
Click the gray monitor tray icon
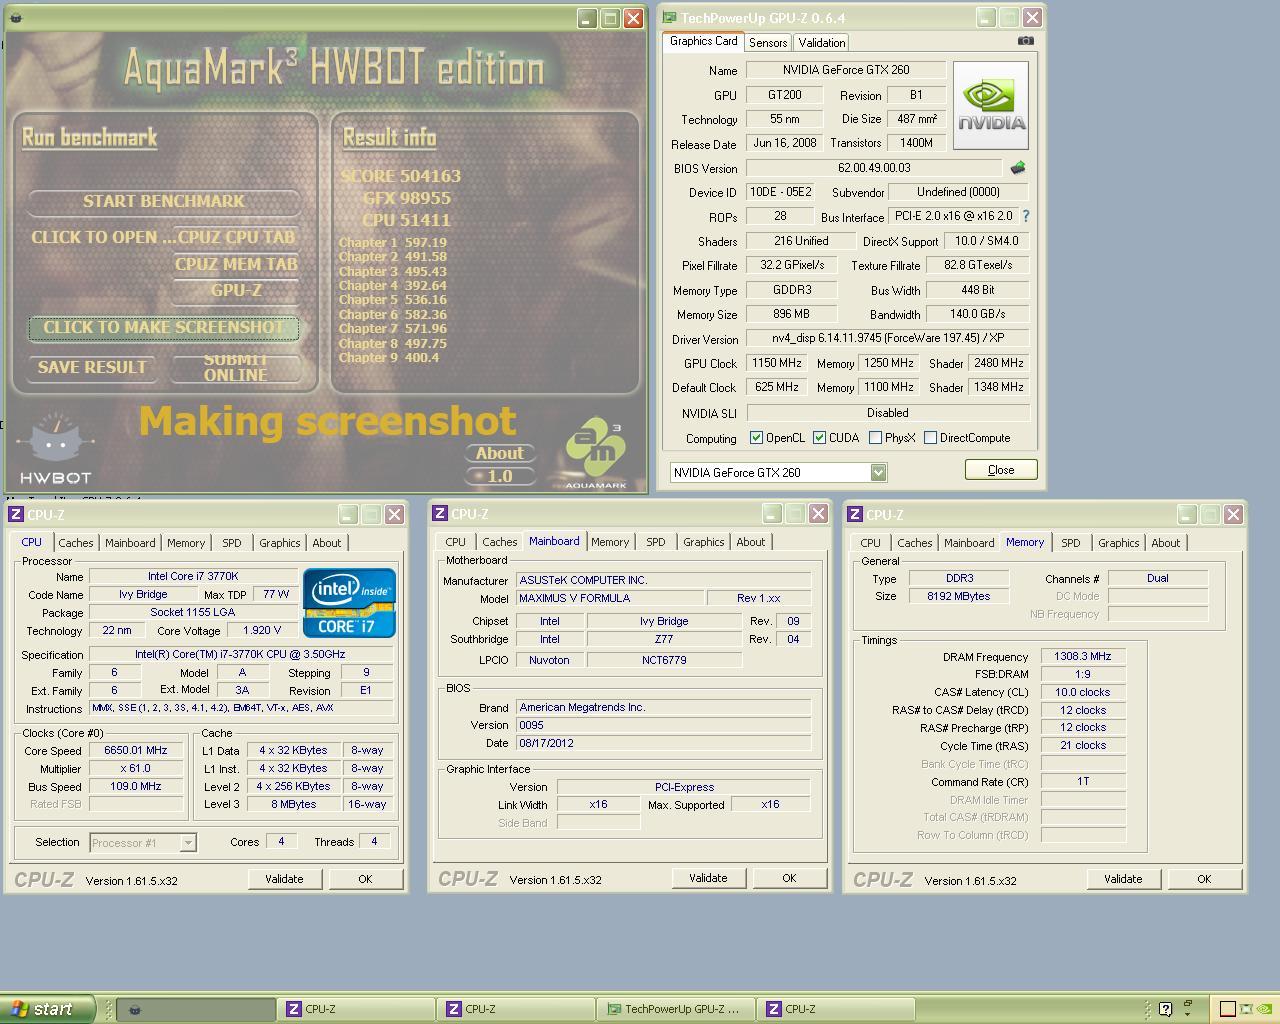coord(1246,1009)
